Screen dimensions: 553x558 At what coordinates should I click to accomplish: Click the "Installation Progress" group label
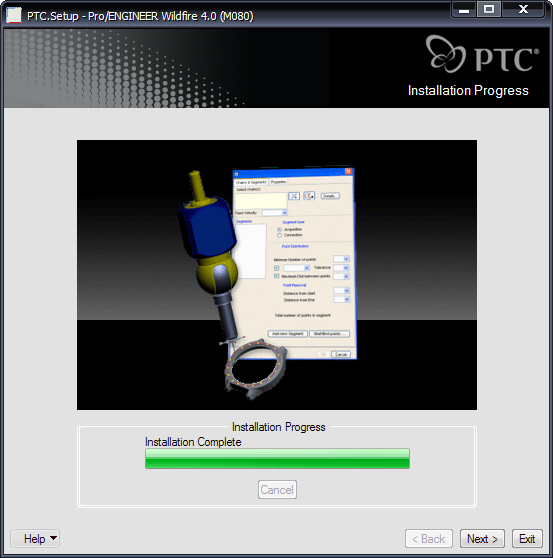tap(279, 427)
